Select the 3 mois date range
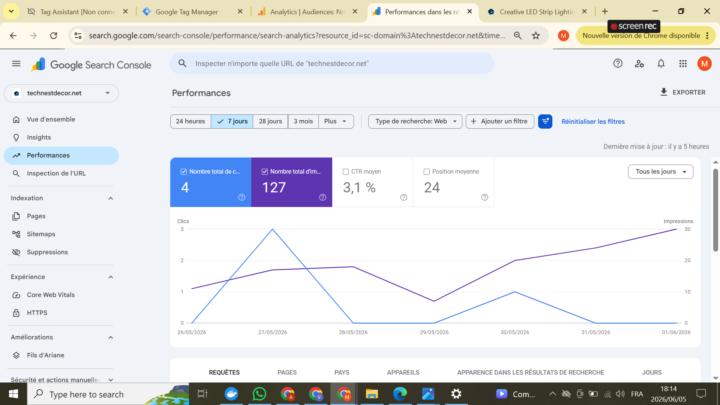This screenshot has height=405, width=720. coord(303,121)
